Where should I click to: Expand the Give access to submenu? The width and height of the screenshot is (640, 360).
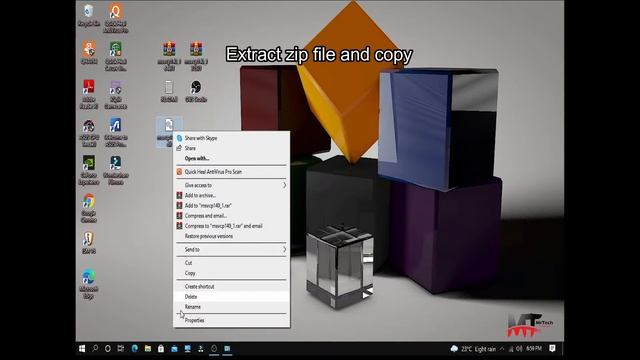click(231, 185)
